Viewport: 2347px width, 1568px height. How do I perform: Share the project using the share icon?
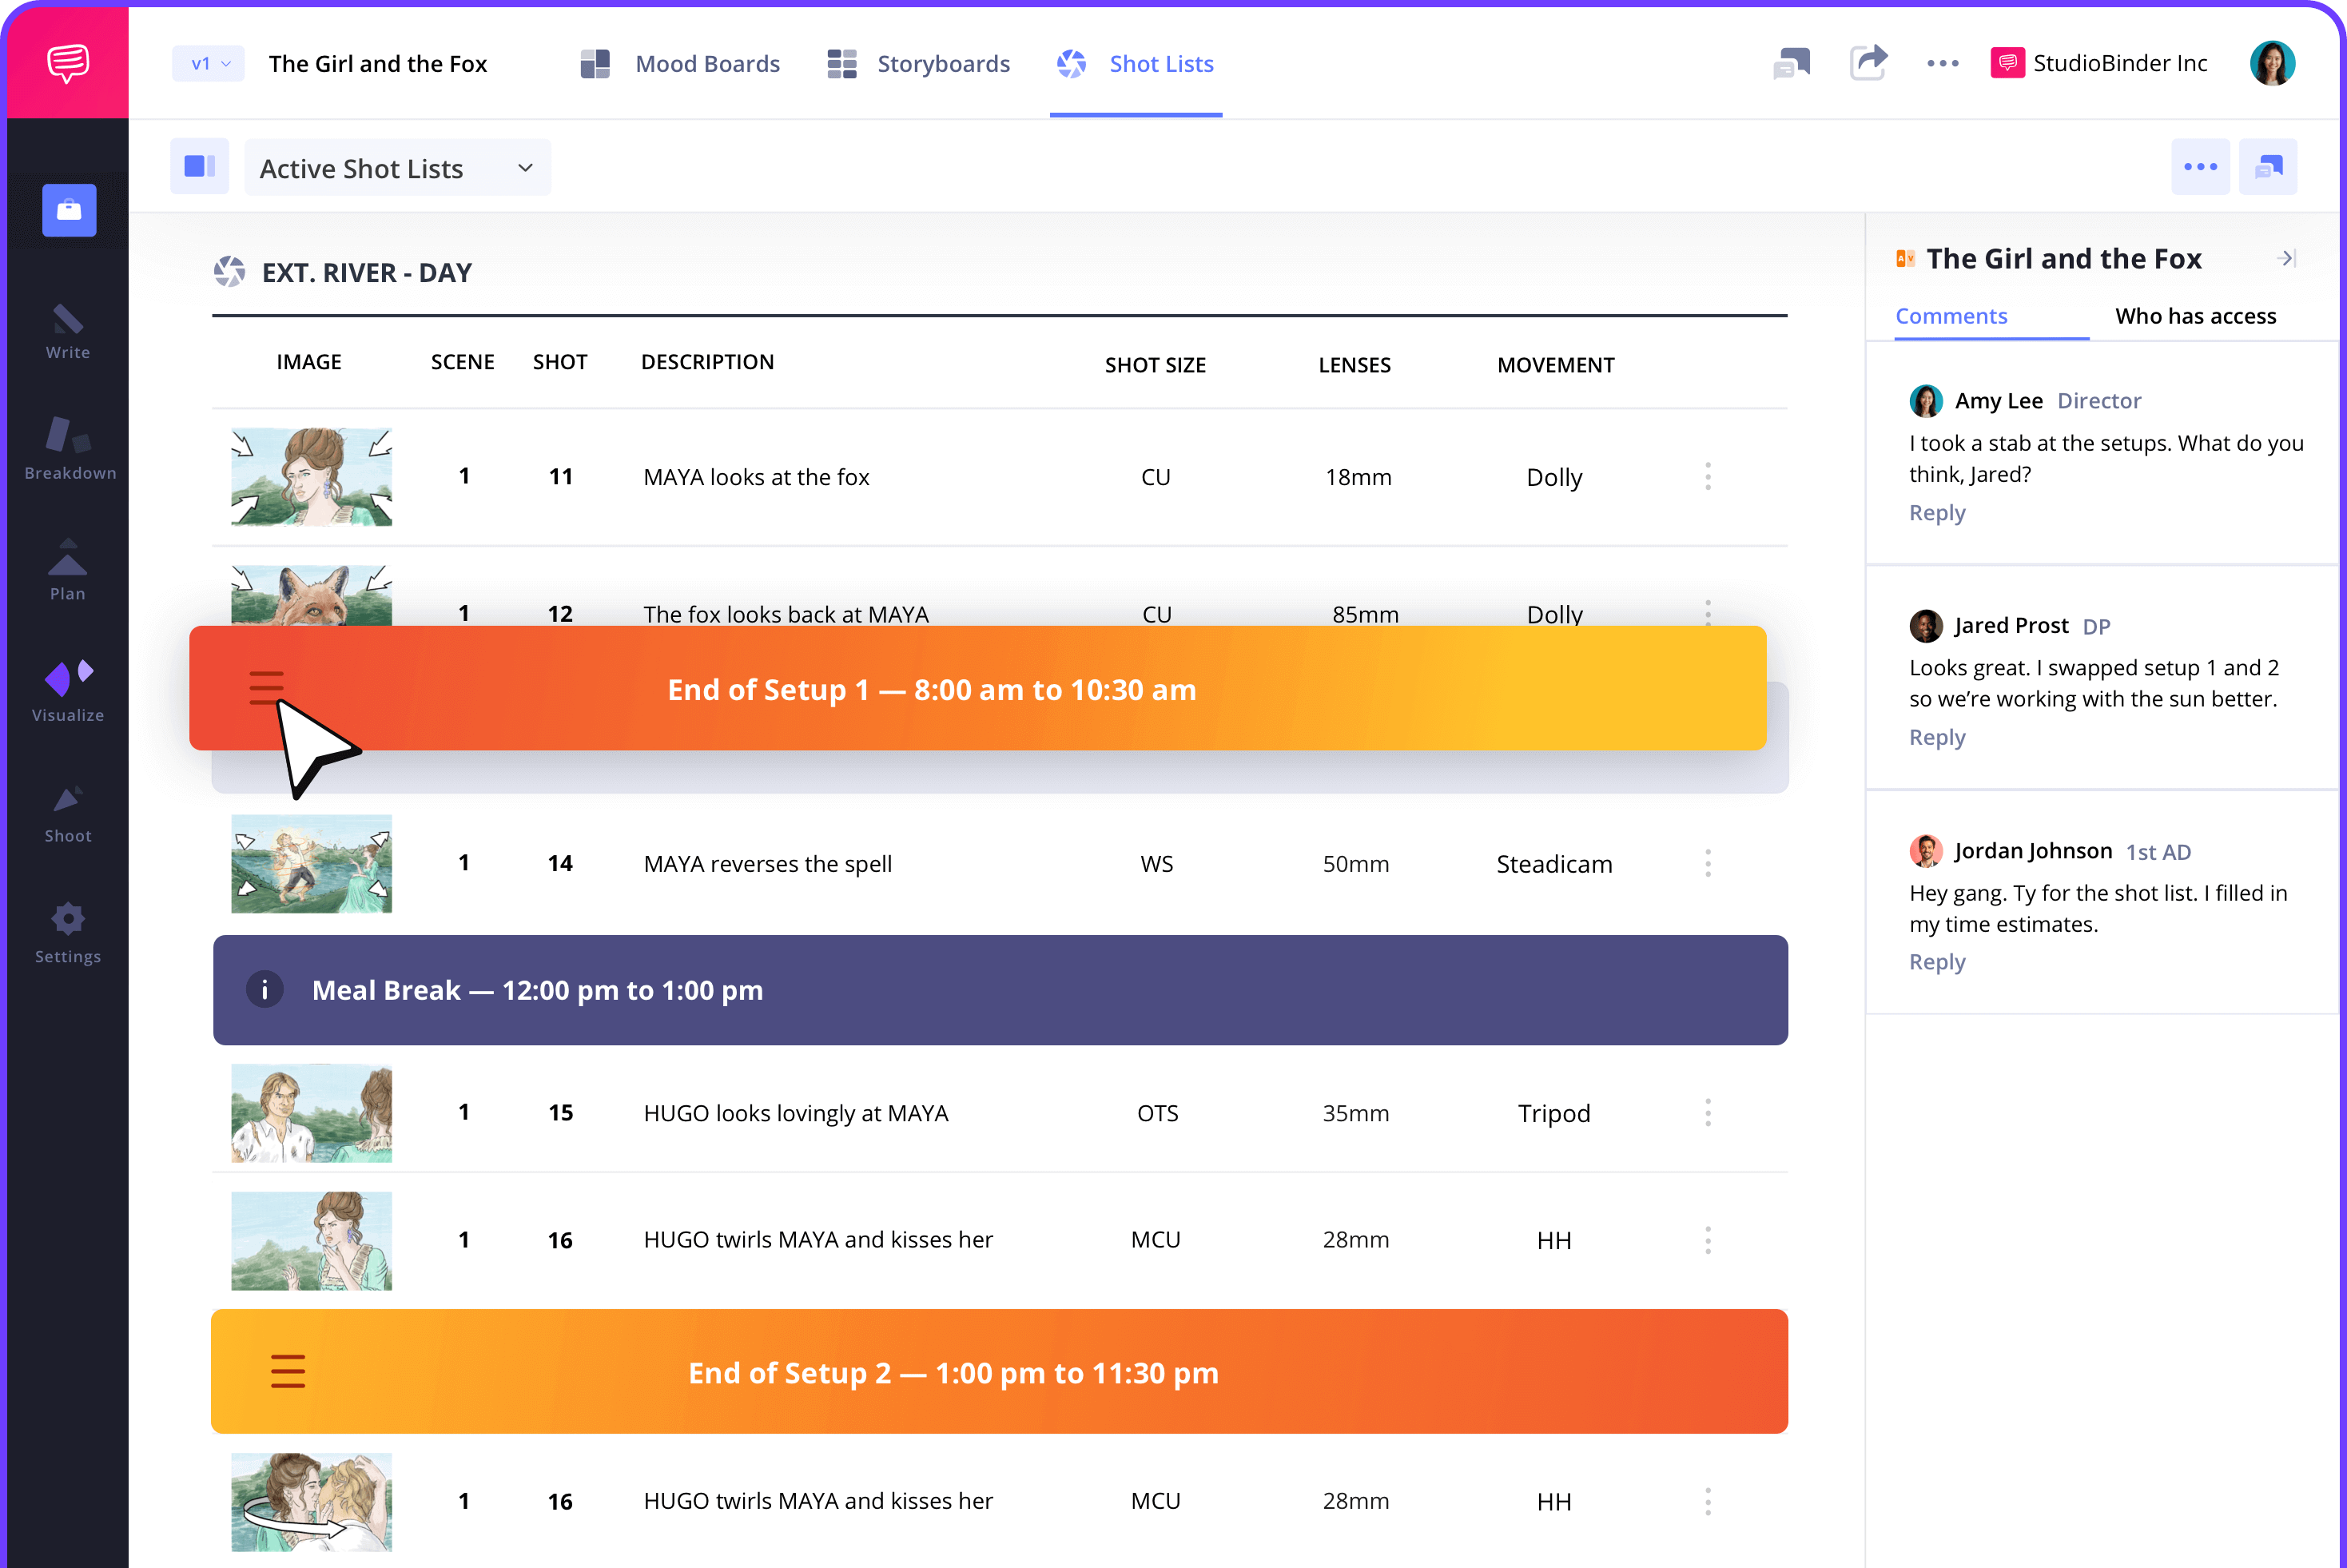pyautogui.click(x=1869, y=62)
